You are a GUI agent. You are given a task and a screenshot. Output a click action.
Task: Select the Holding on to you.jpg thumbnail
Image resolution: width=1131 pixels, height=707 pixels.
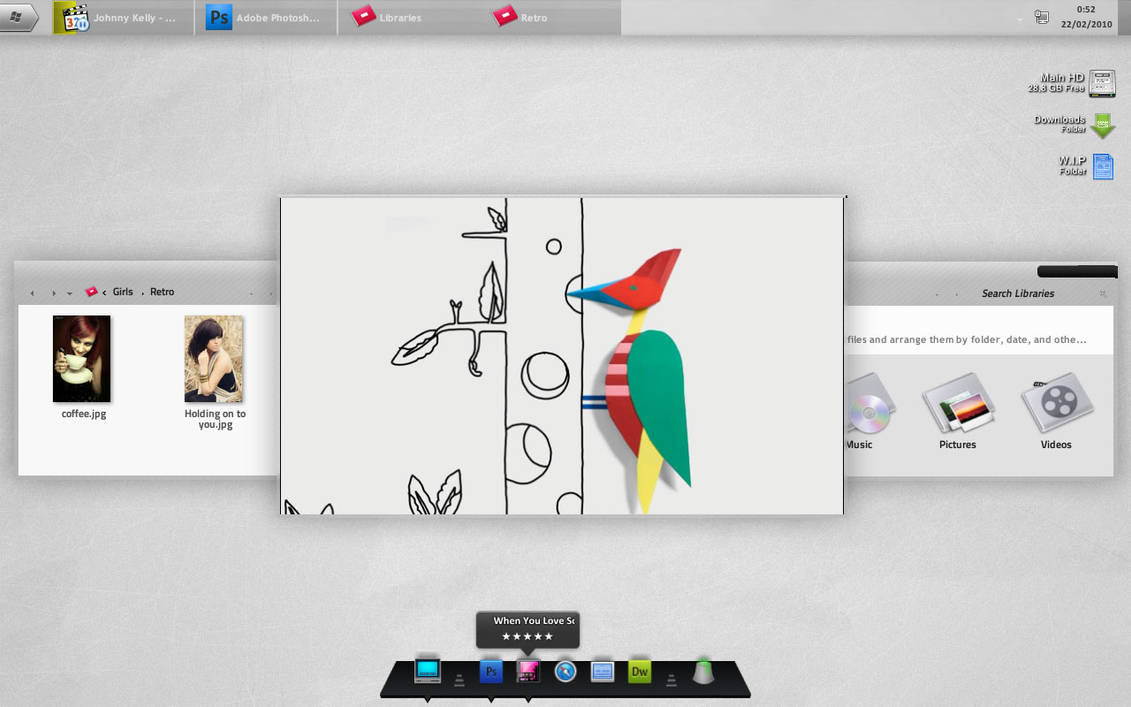[x=214, y=359]
